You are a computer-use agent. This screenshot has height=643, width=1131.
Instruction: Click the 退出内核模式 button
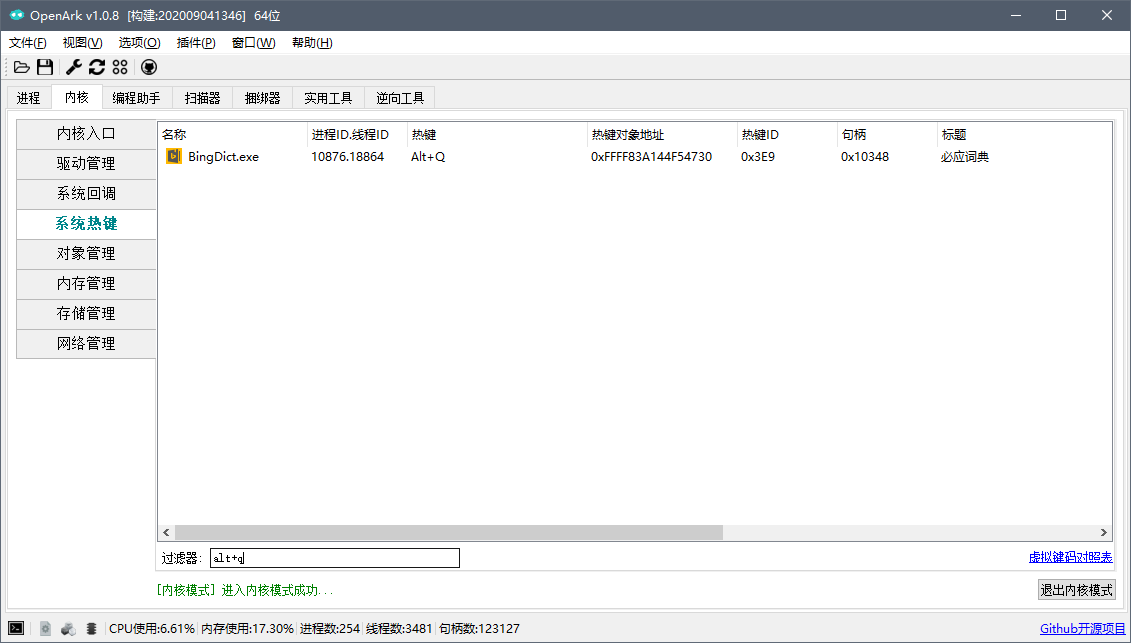click(1077, 589)
